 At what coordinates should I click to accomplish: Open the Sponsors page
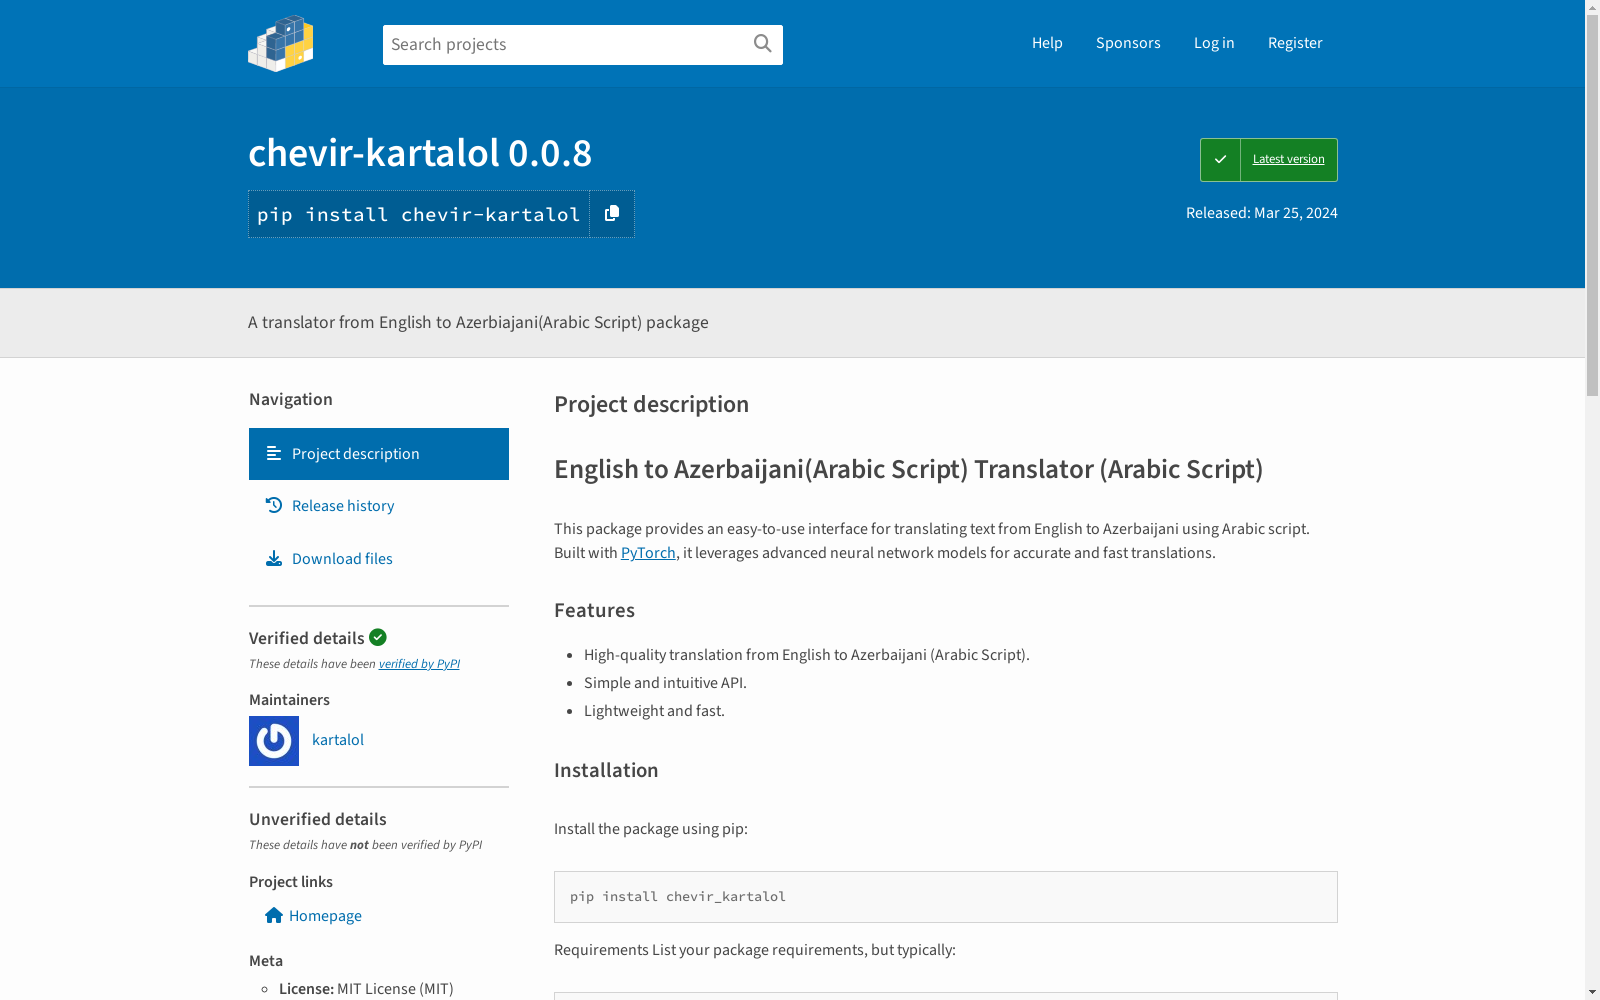pos(1128,43)
